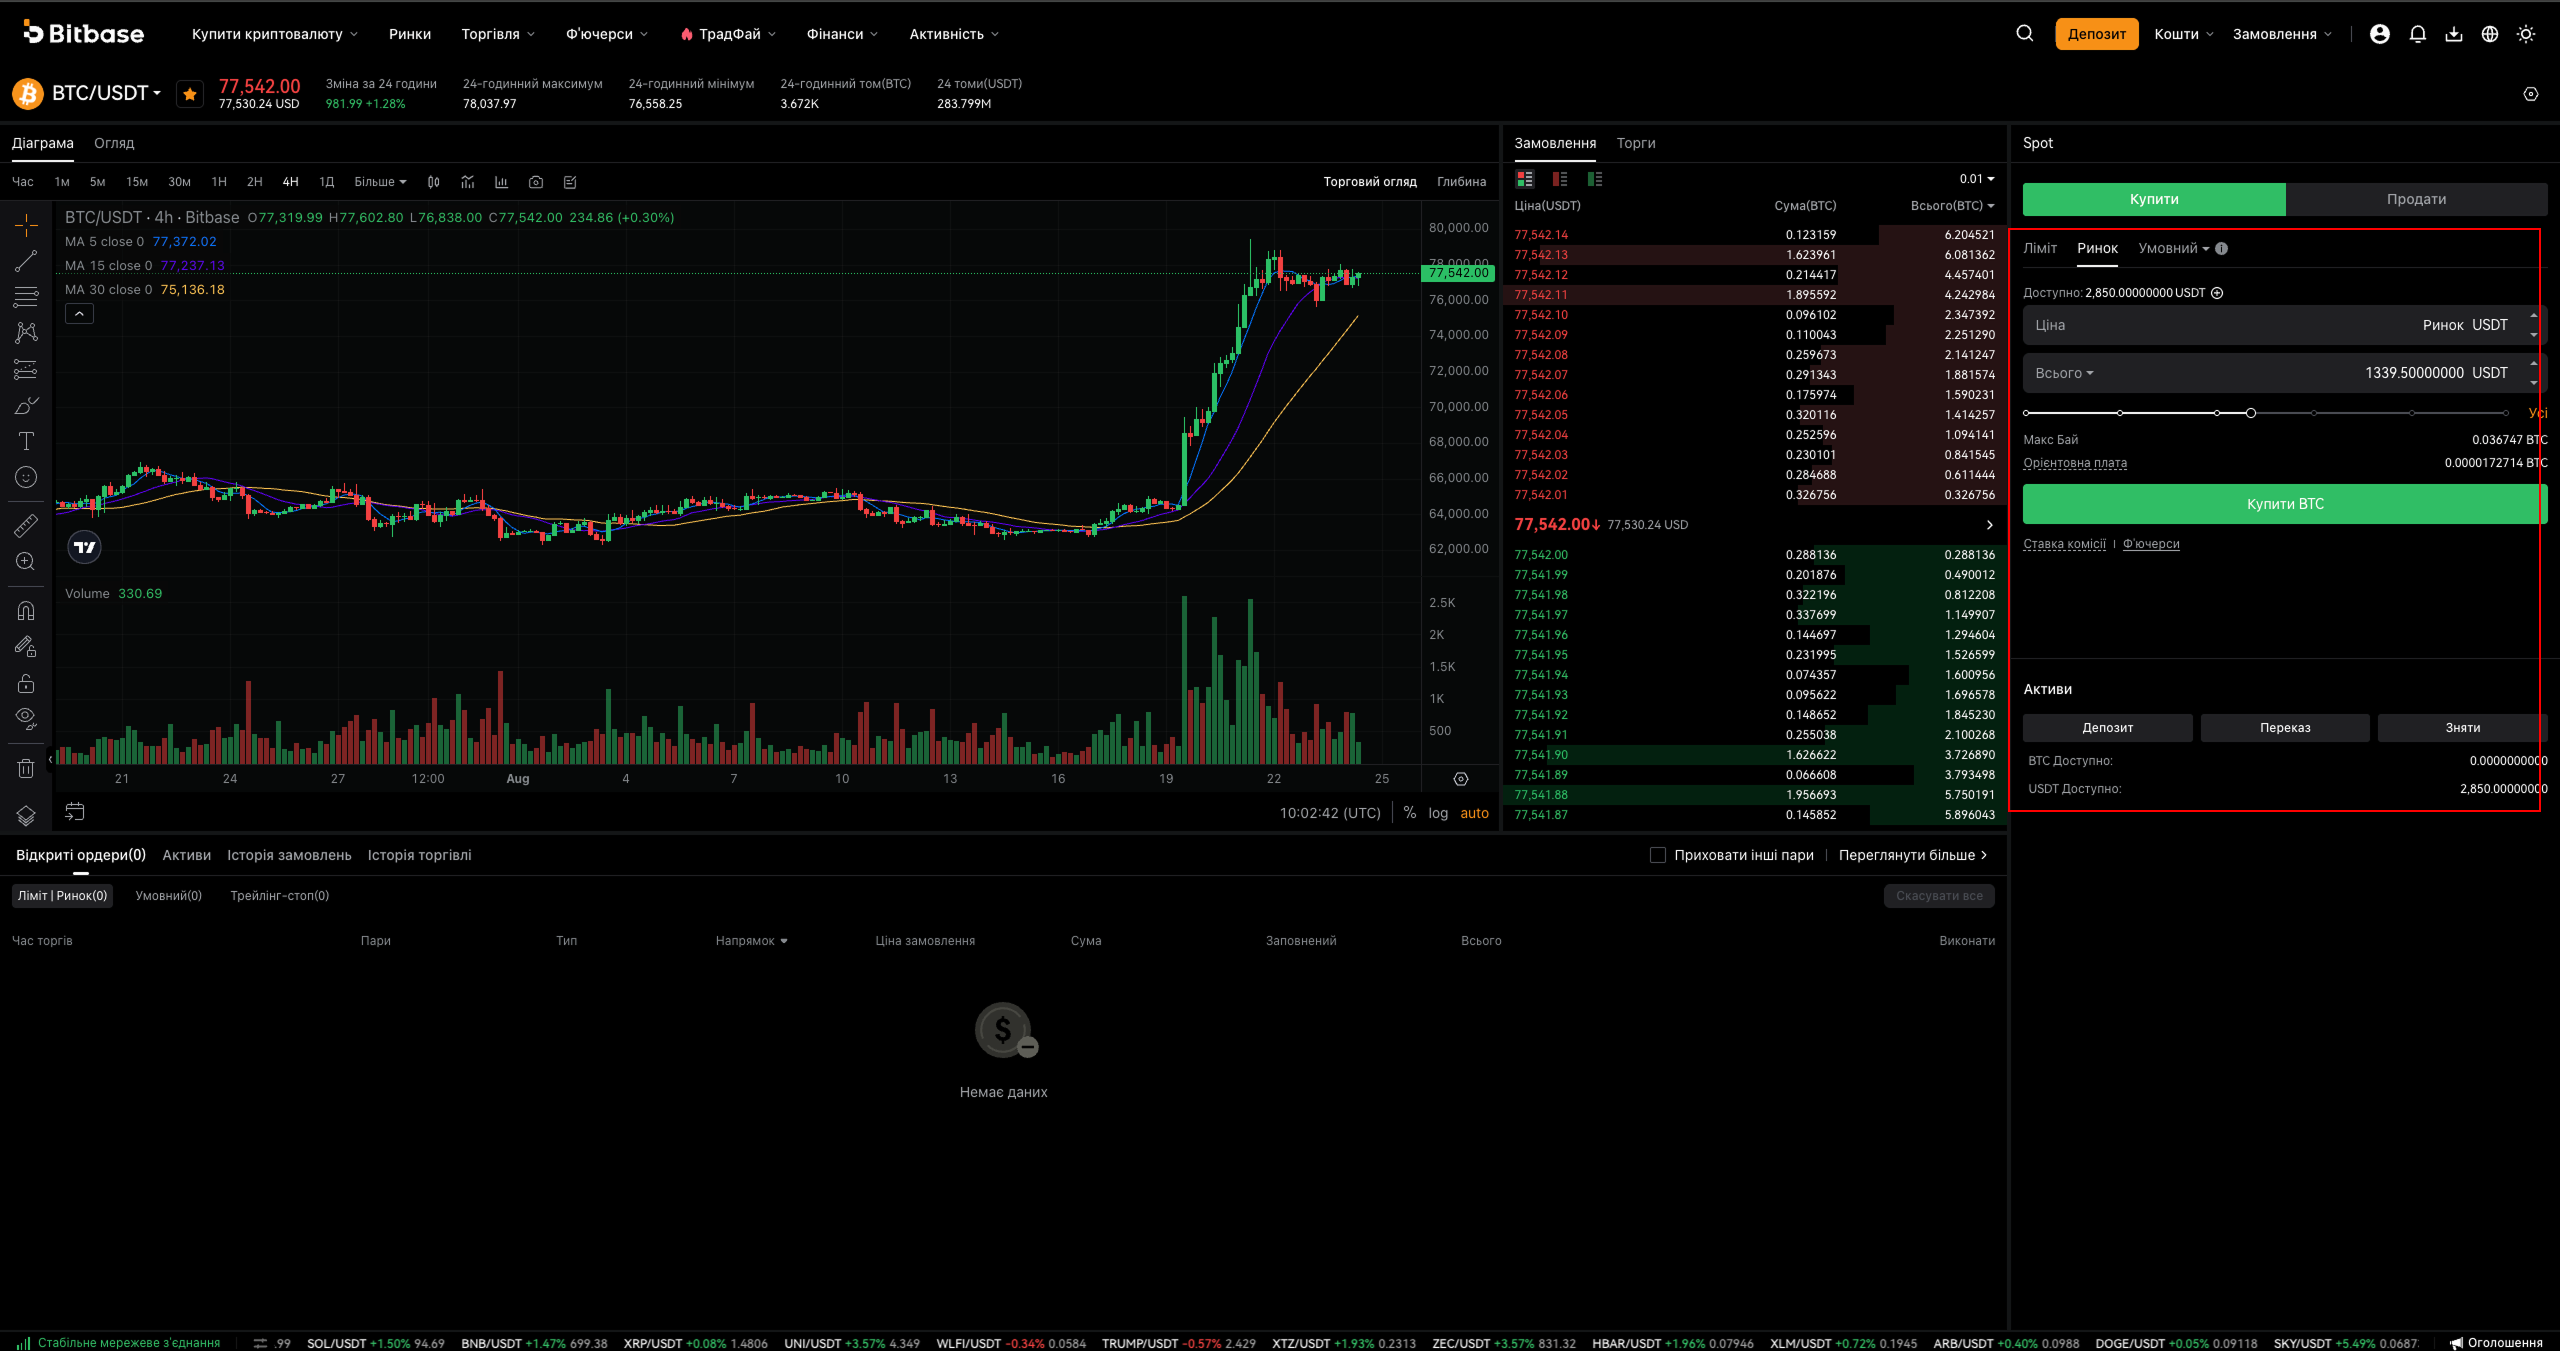Select the brush drawing tool
This screenshot has height=1351, width=2560.
pyautogui.click(x=26, y=405)
